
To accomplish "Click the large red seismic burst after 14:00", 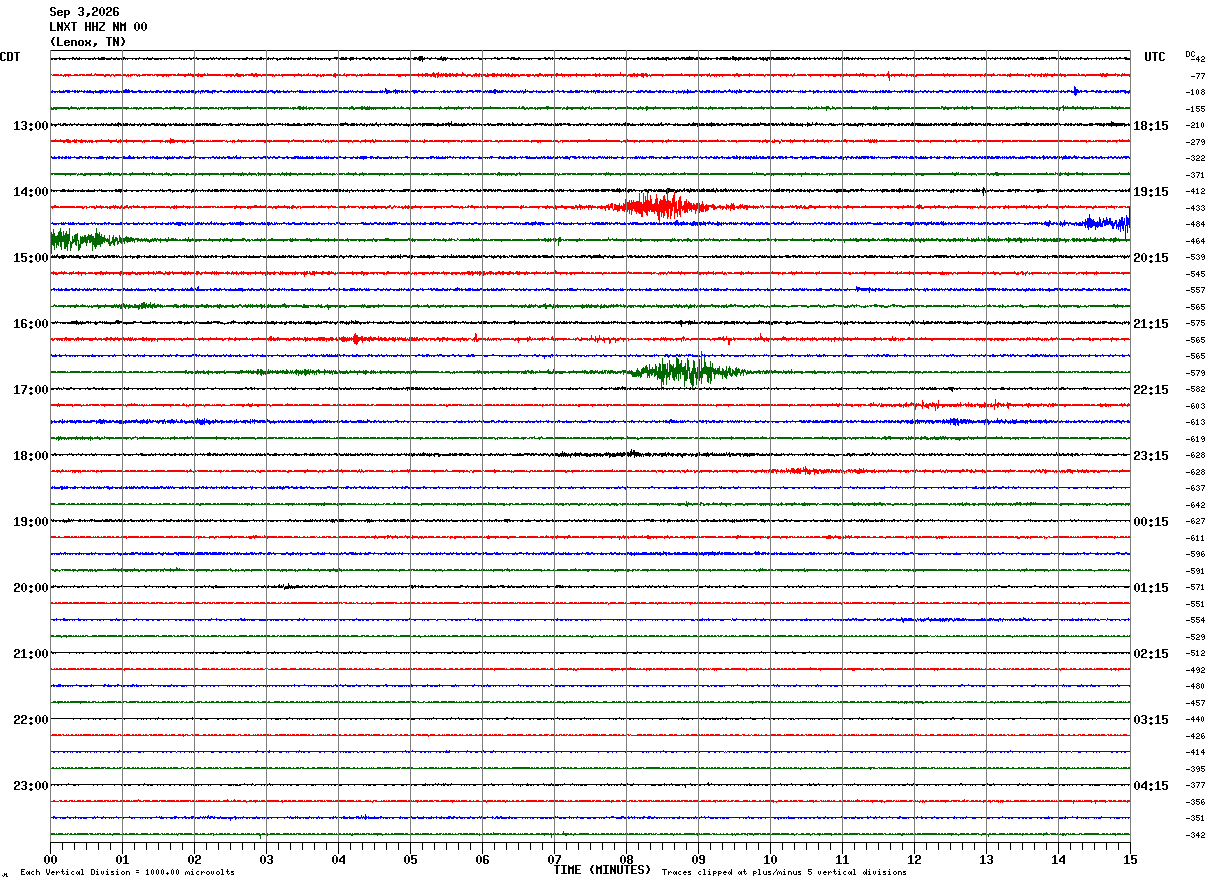I will point(661,207).
